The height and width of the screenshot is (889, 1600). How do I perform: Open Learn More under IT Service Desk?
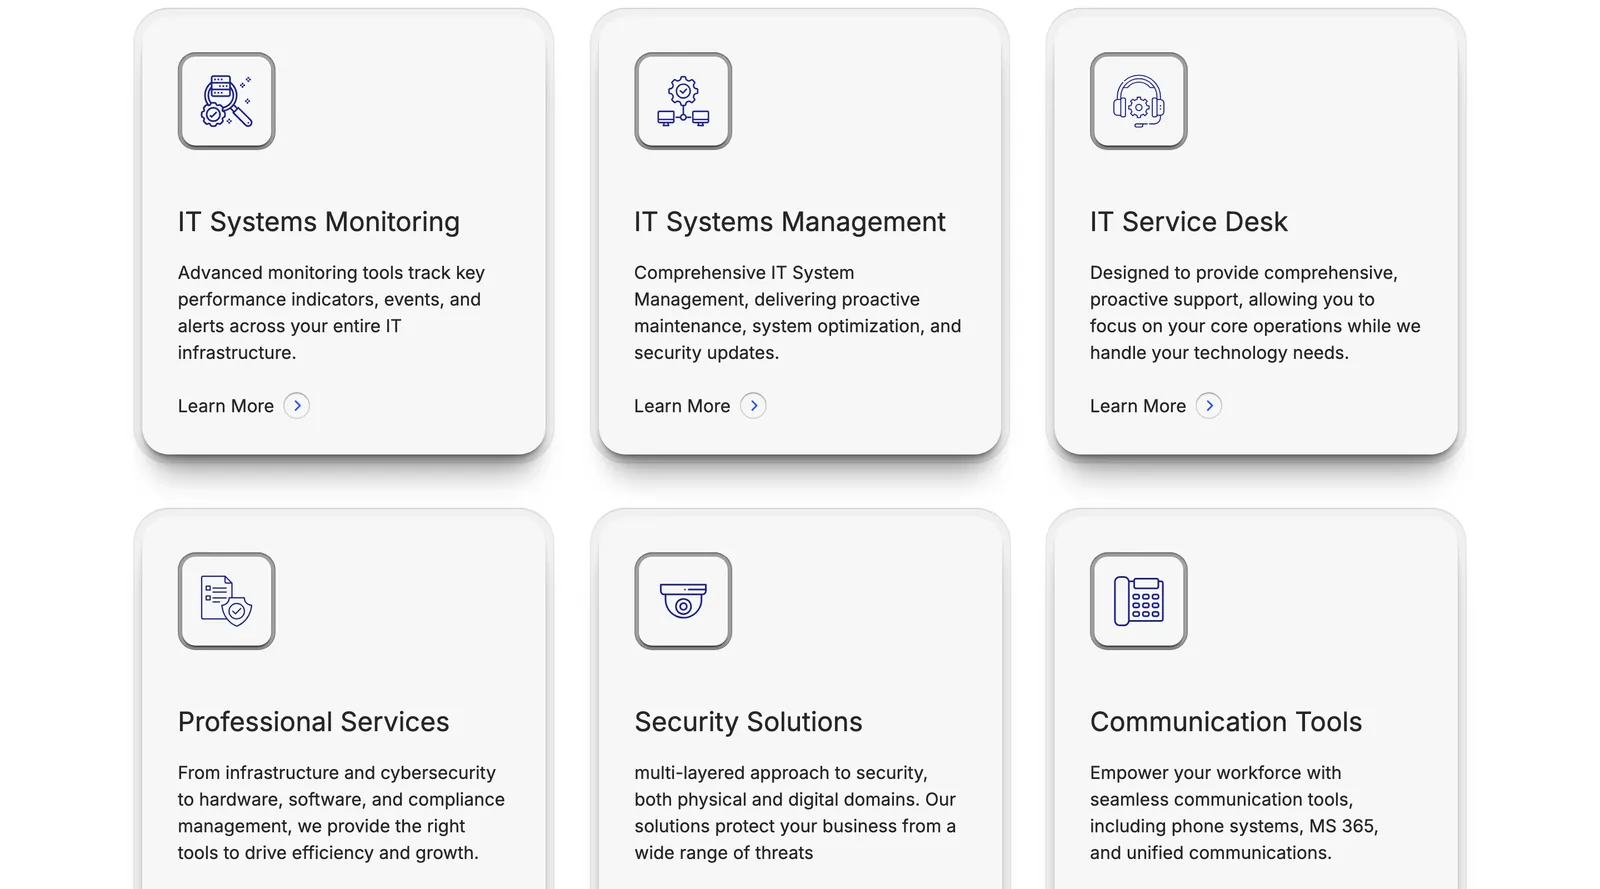tap(1138, 406)
